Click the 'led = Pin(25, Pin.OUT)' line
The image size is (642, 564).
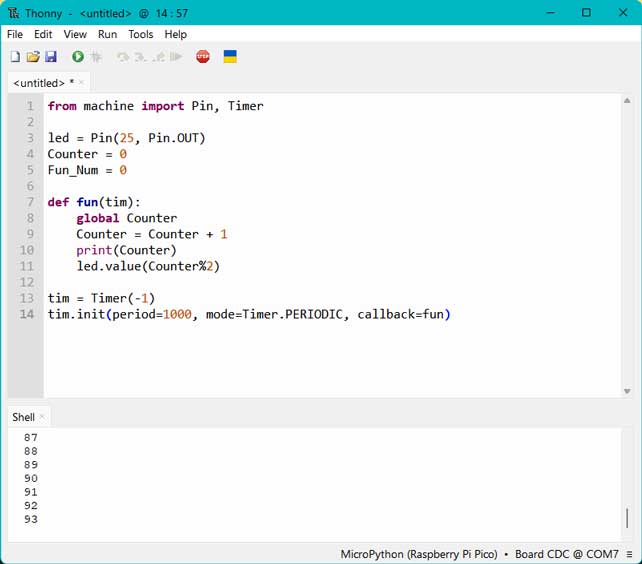pos(127,138)
